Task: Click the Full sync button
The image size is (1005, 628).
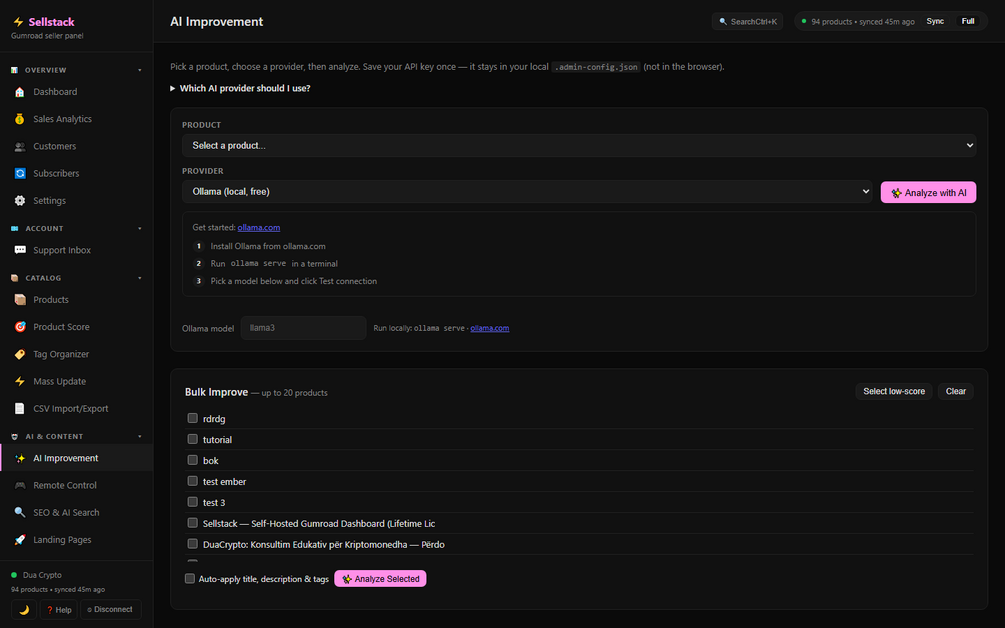Action: pyautogui.click(x=968, y=21)
